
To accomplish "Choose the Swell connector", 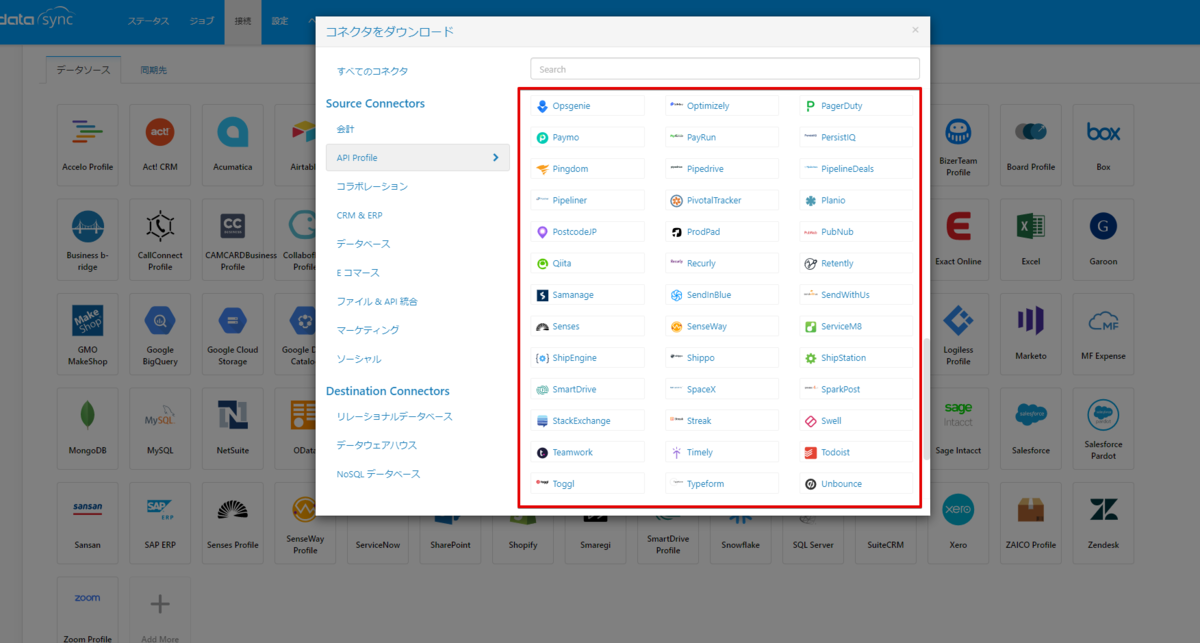I will pyautogui.click(x=856, y=421).
